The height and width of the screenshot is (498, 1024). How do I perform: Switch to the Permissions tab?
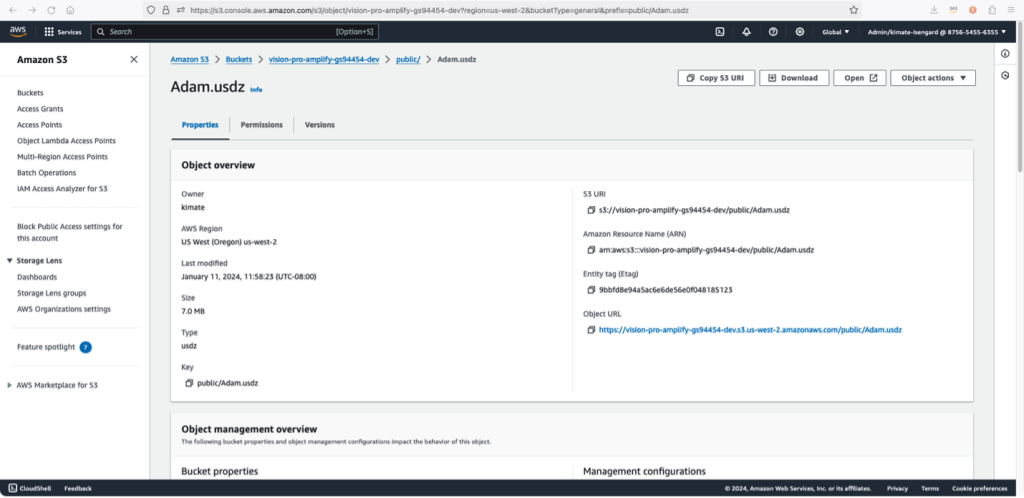261,125
